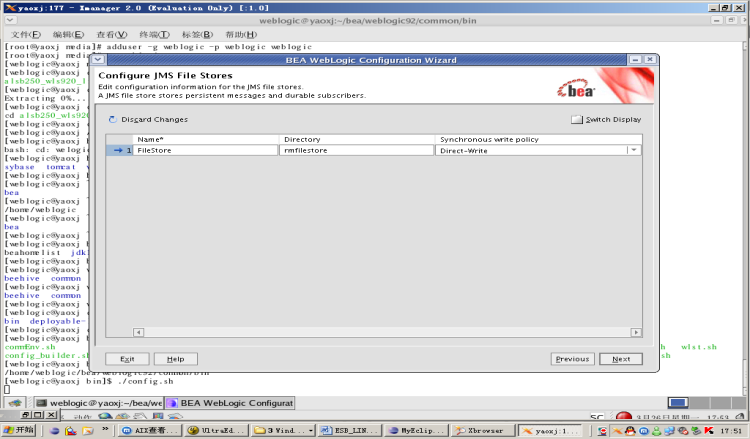Open the 查看(V) menu in terminal
Image resolution: width=750 pixels, height=439 pixels.
[111, 34]
